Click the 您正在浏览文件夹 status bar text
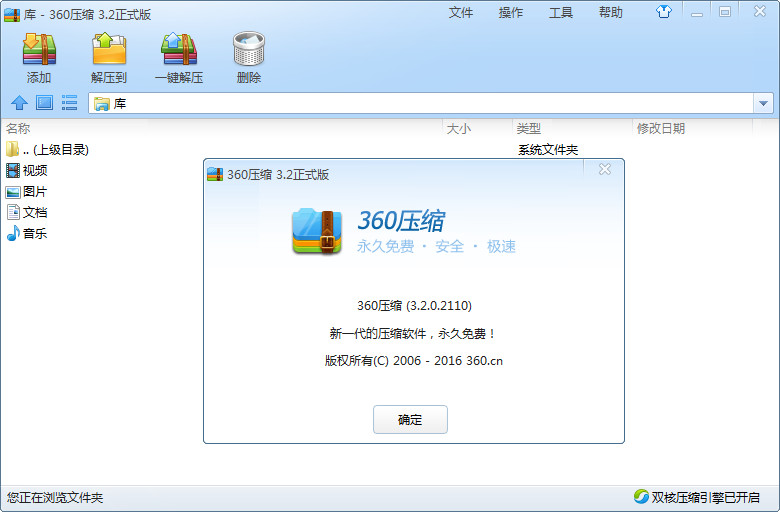Screen dimensions: 780x512 coord(55,498)
